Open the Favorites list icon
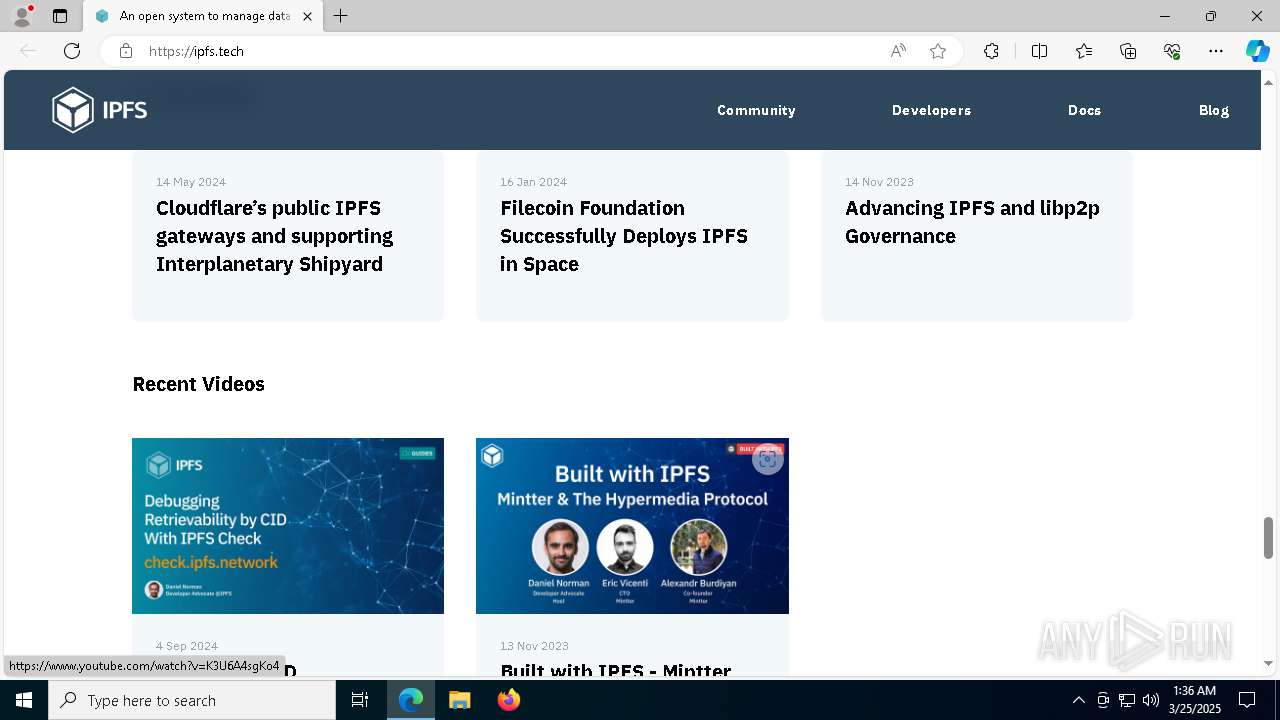Screen dimensions: 1280x720 click(x=1084, y=51)
